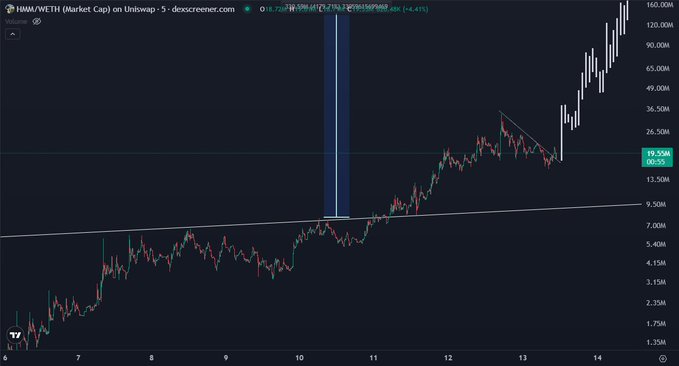Open chart settings via the target icon

[663, 358]
